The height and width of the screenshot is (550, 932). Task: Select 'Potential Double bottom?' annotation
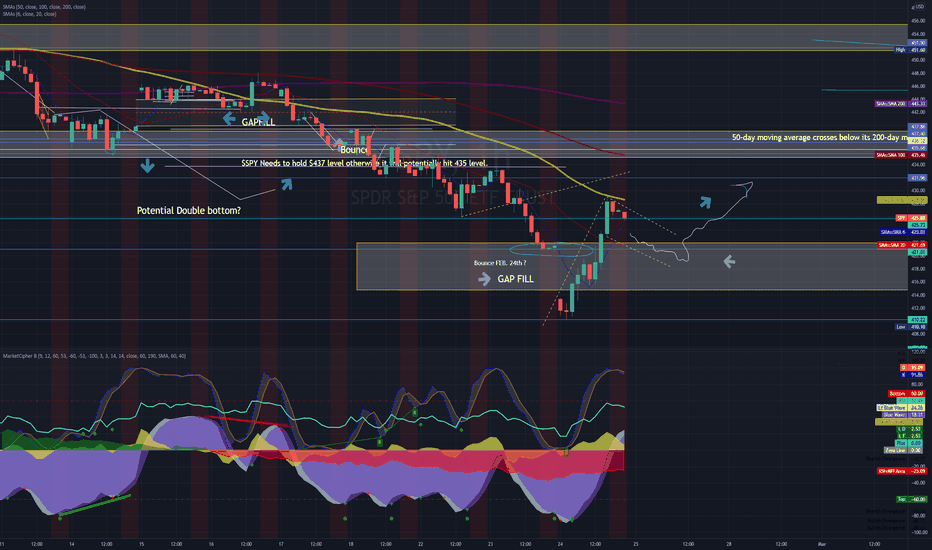[x=188, y=210]
